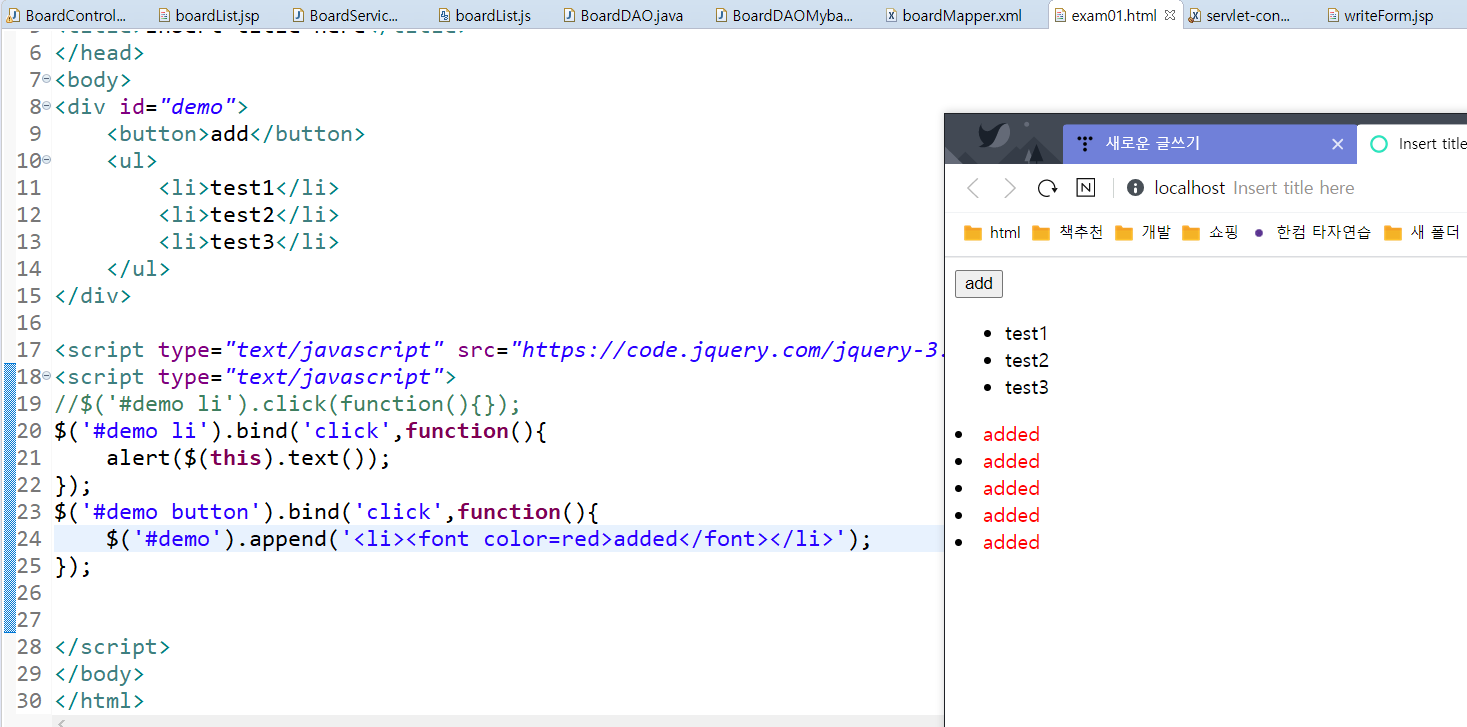The image size is (1467, 727).
Task: Collapse the ul fold at line 10
Action: 47,160
